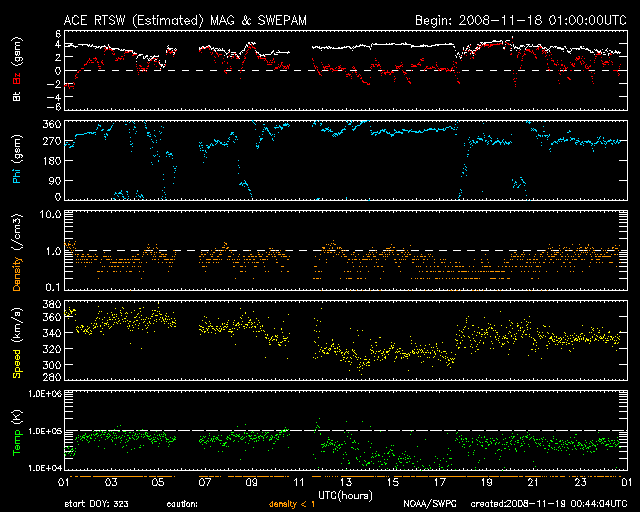This screenshot has width=640, height=512.
Task: Click the green Temp (K) axis label
Action: tap(16, 430)
